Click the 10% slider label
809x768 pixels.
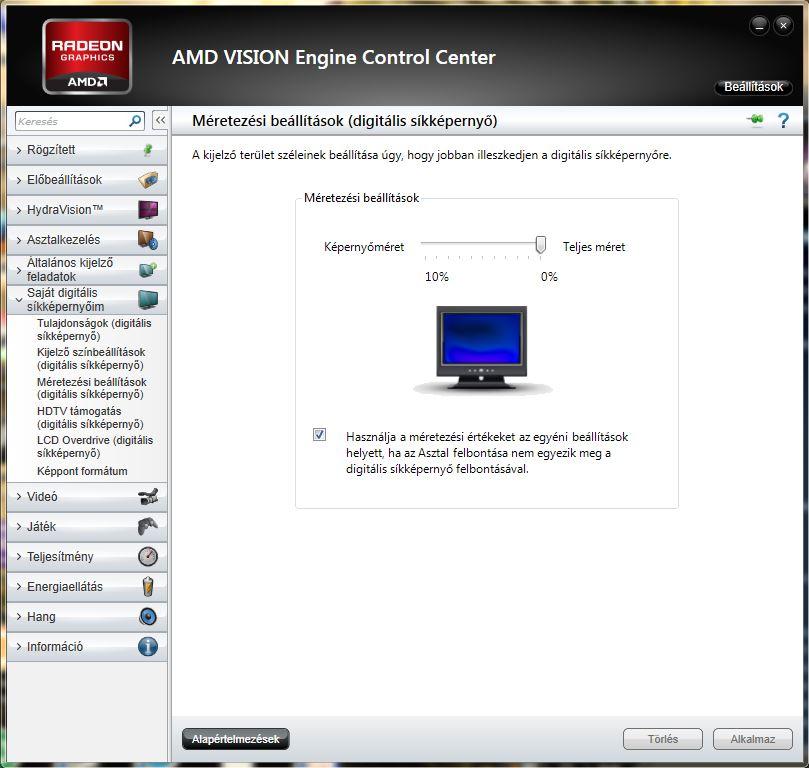pos(436,277)
